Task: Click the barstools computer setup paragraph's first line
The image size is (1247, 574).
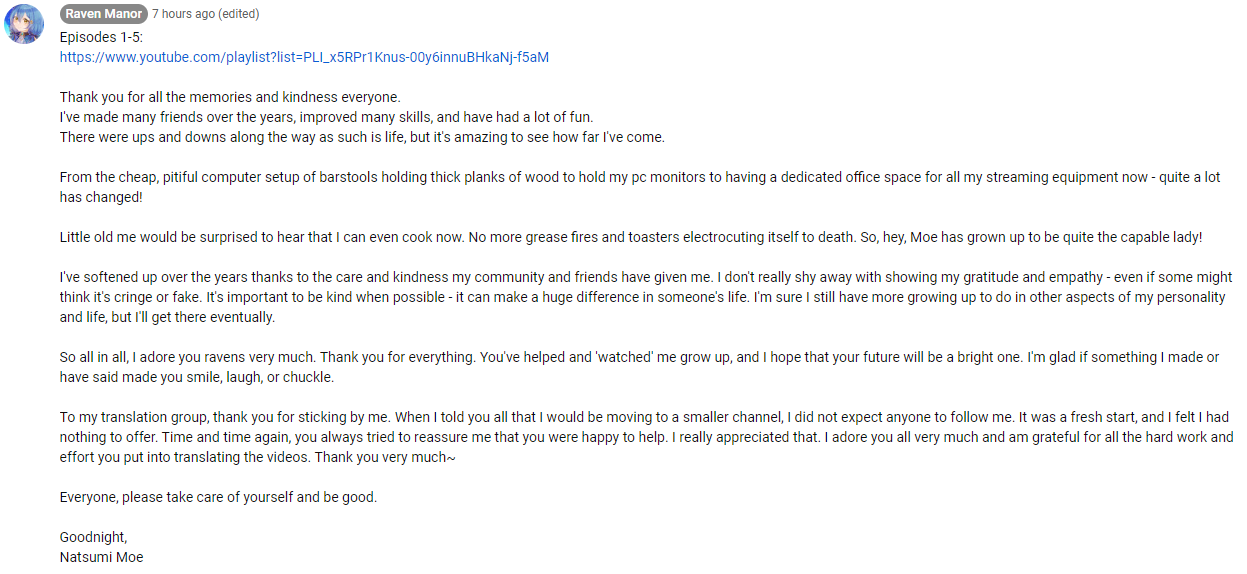Action: coord(640,177)
